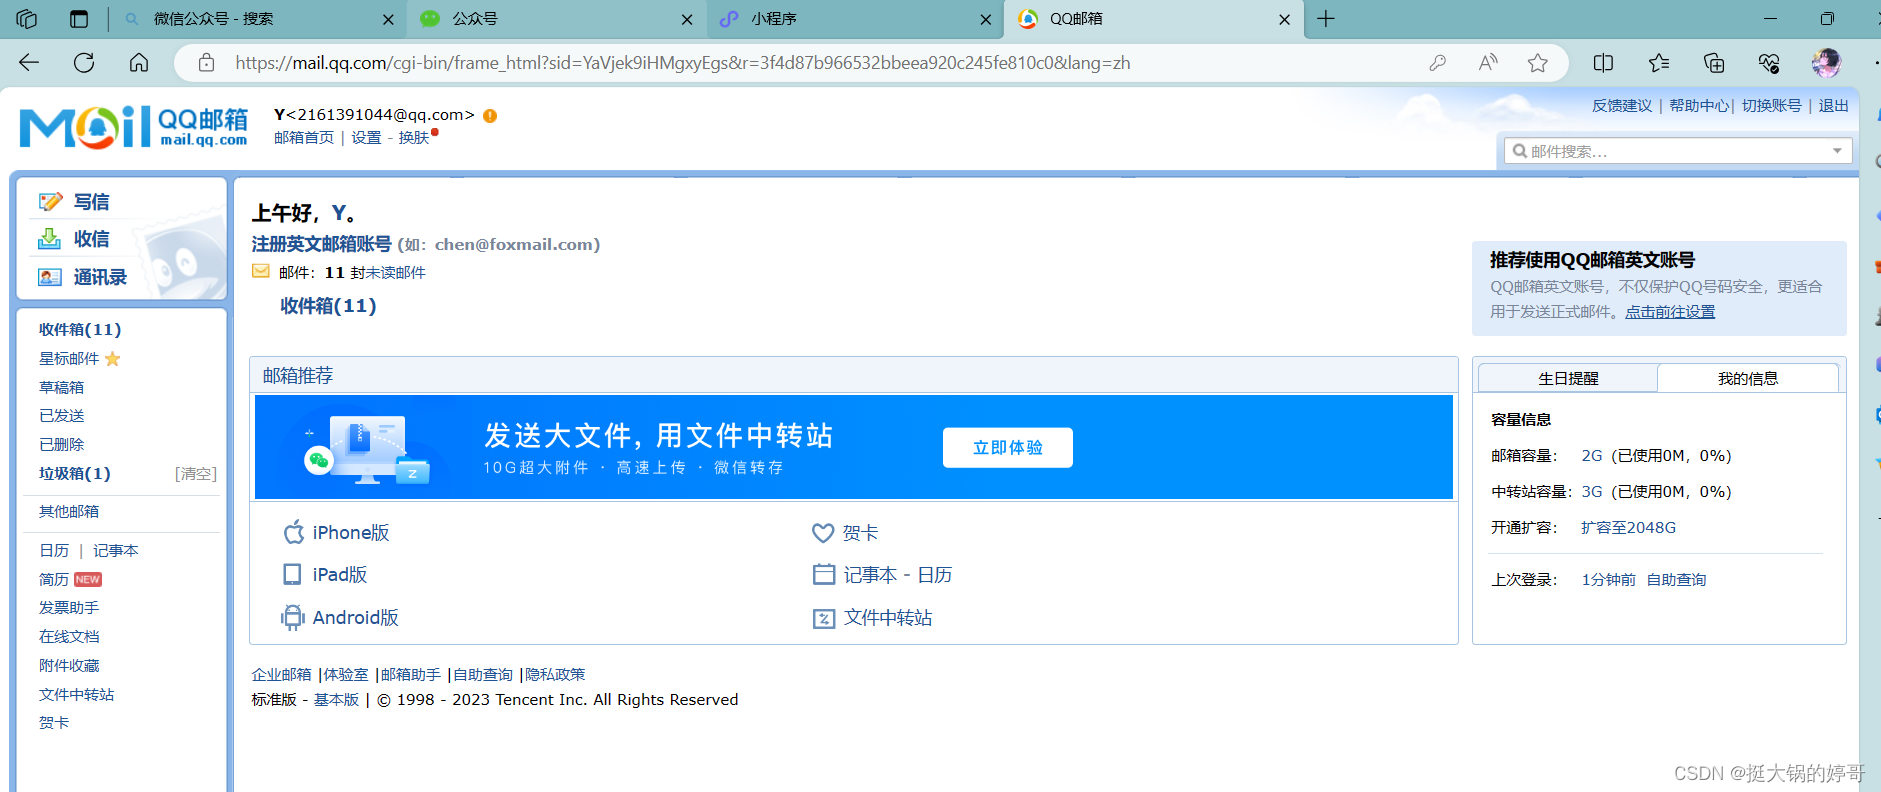
Task: Switch to the 小程序 browser tab
Action: click(x=855, y=19)
